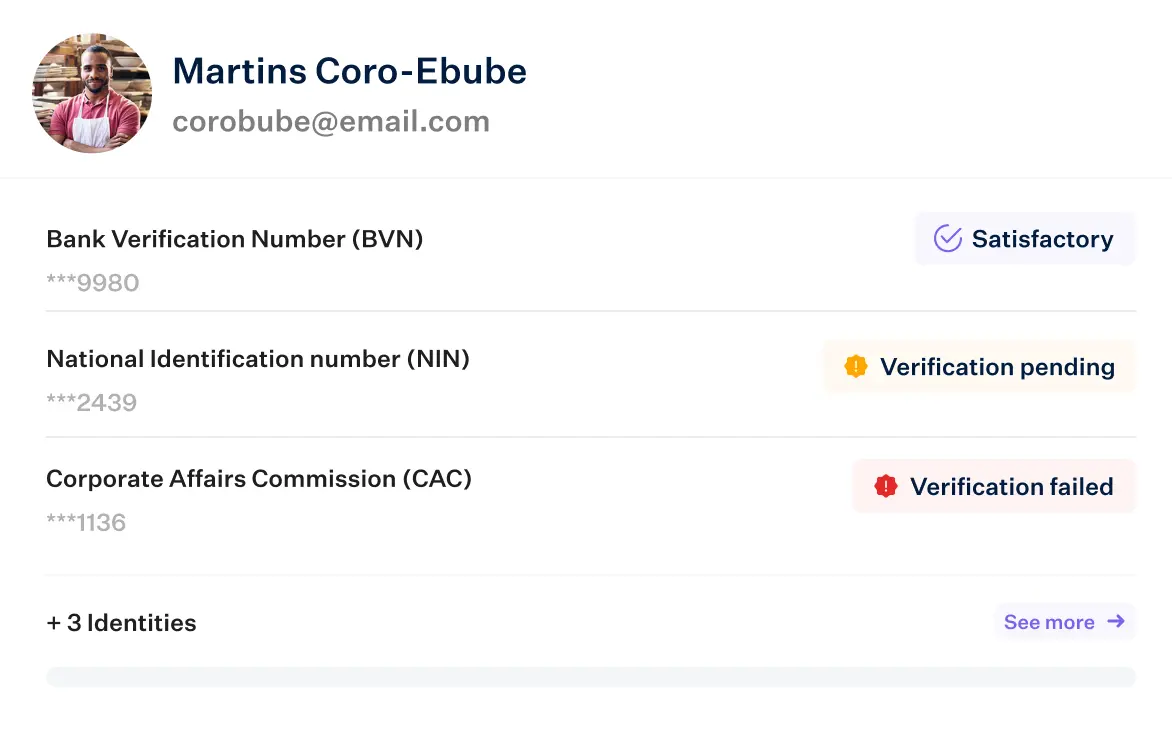Viewport: 1172px width, 737px height.
Task: Click the arrow icon next to See more
Action: (x=1116, y=621)
